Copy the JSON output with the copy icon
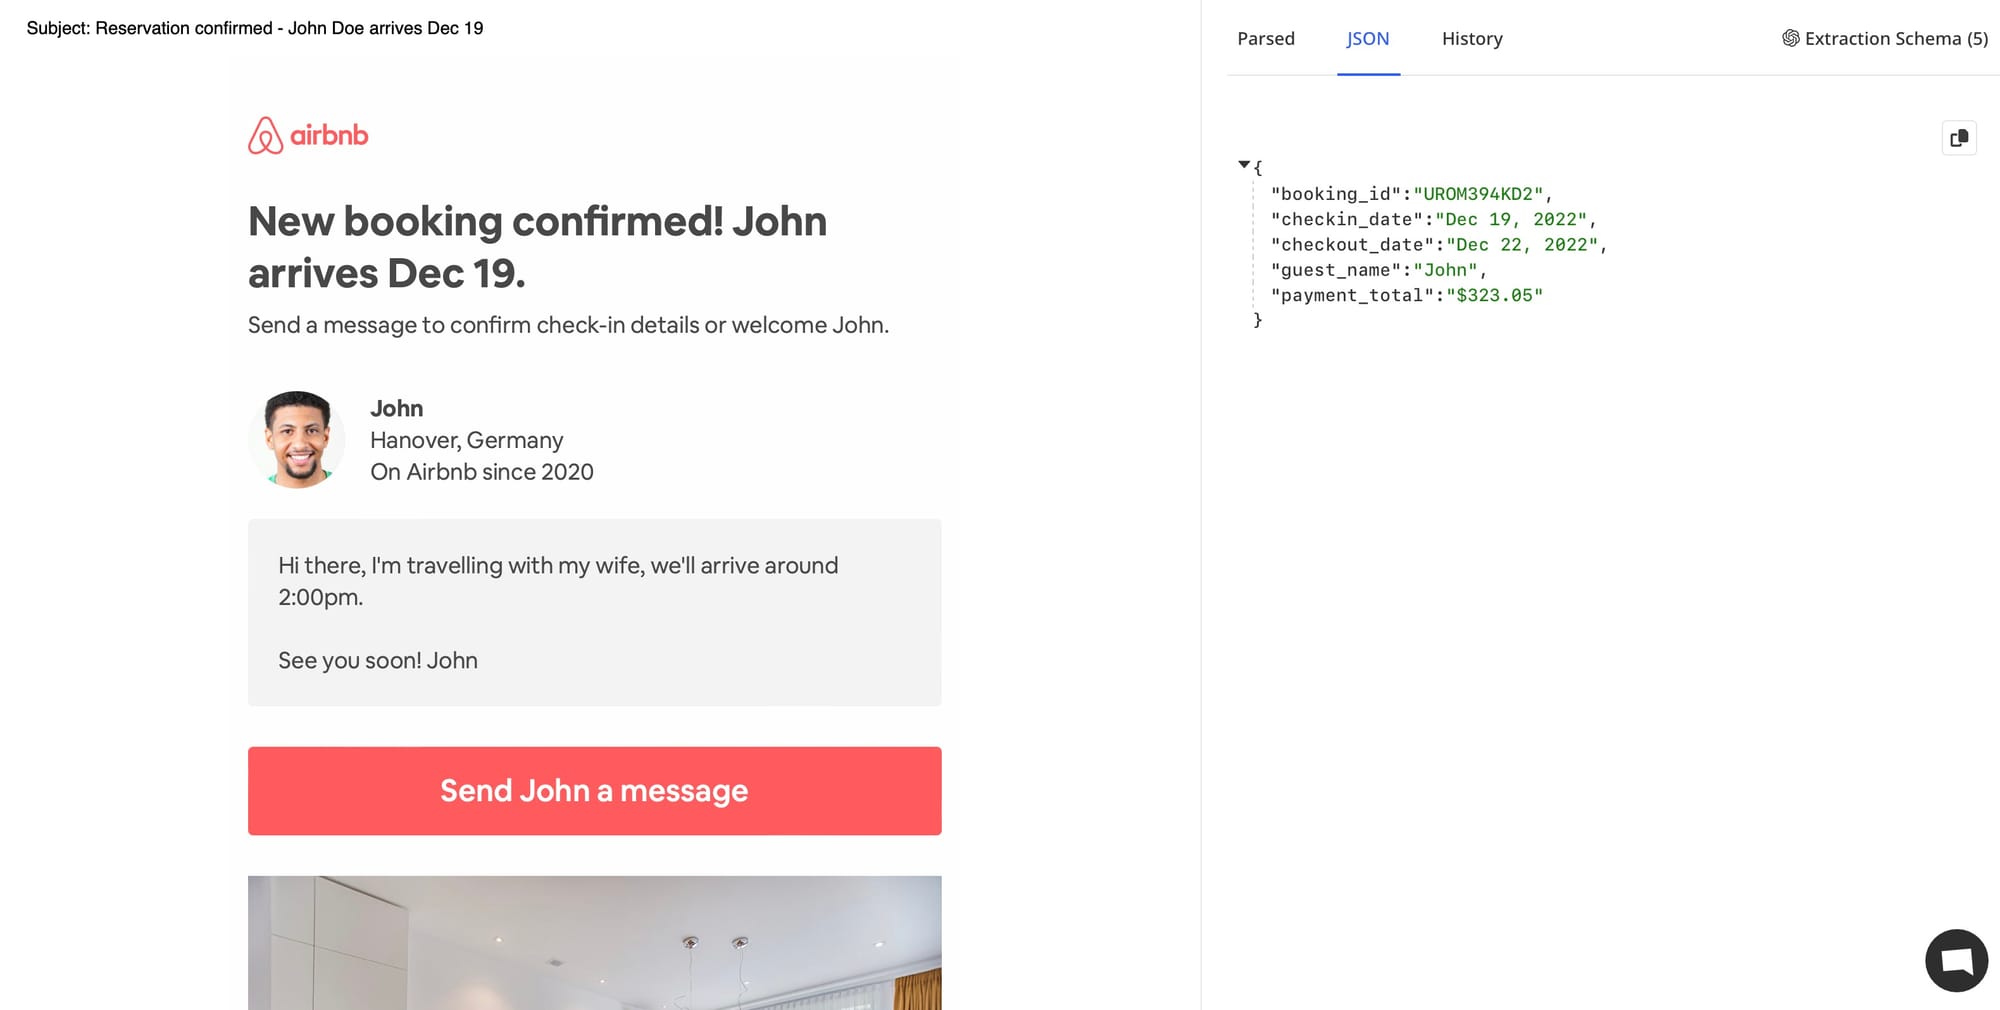The image size is (2000, 1010). click(x=1958, y=138)
